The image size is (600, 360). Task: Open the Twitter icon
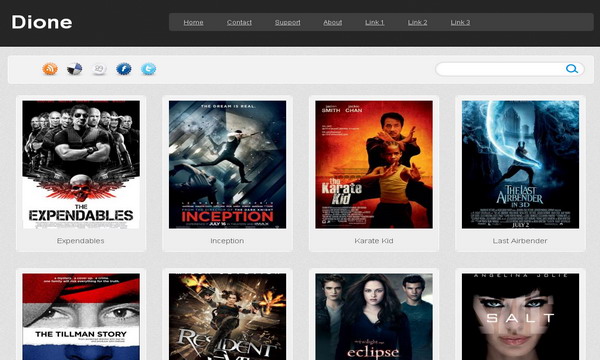[x=148, y=69]
